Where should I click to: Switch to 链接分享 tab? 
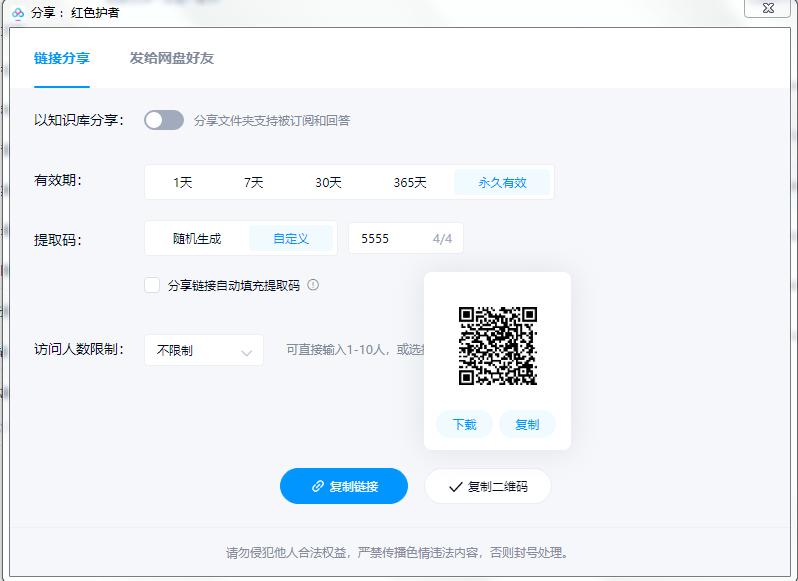tap(62, 58)
